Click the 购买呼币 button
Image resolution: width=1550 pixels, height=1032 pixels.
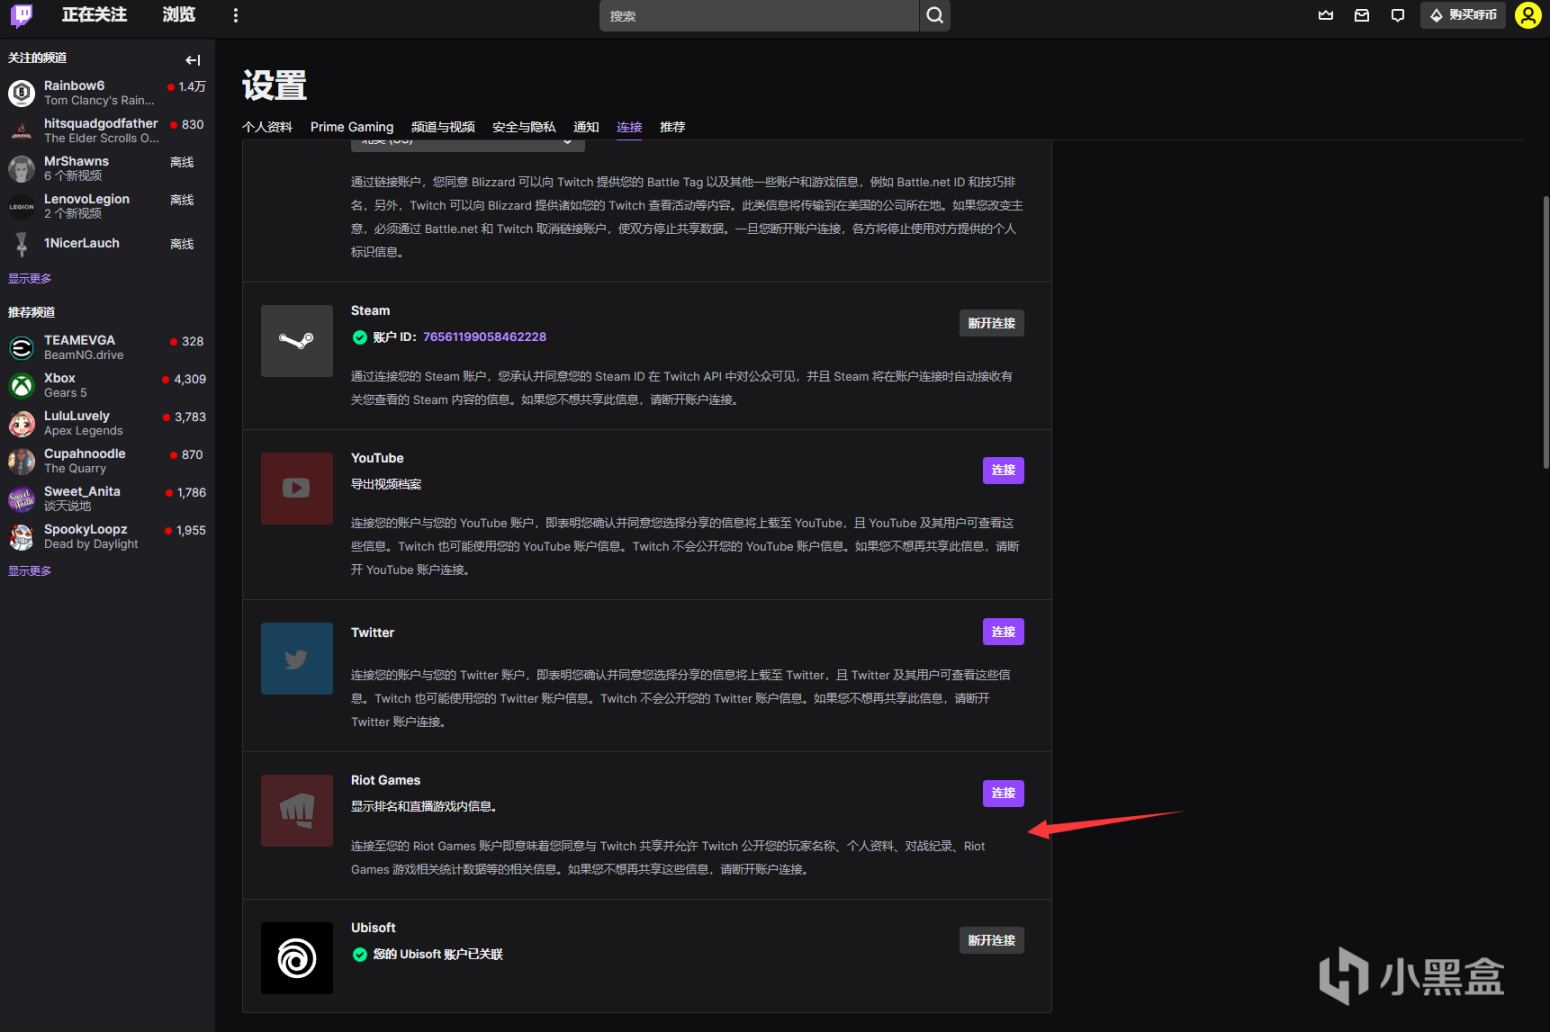[x=1463, y=15]
